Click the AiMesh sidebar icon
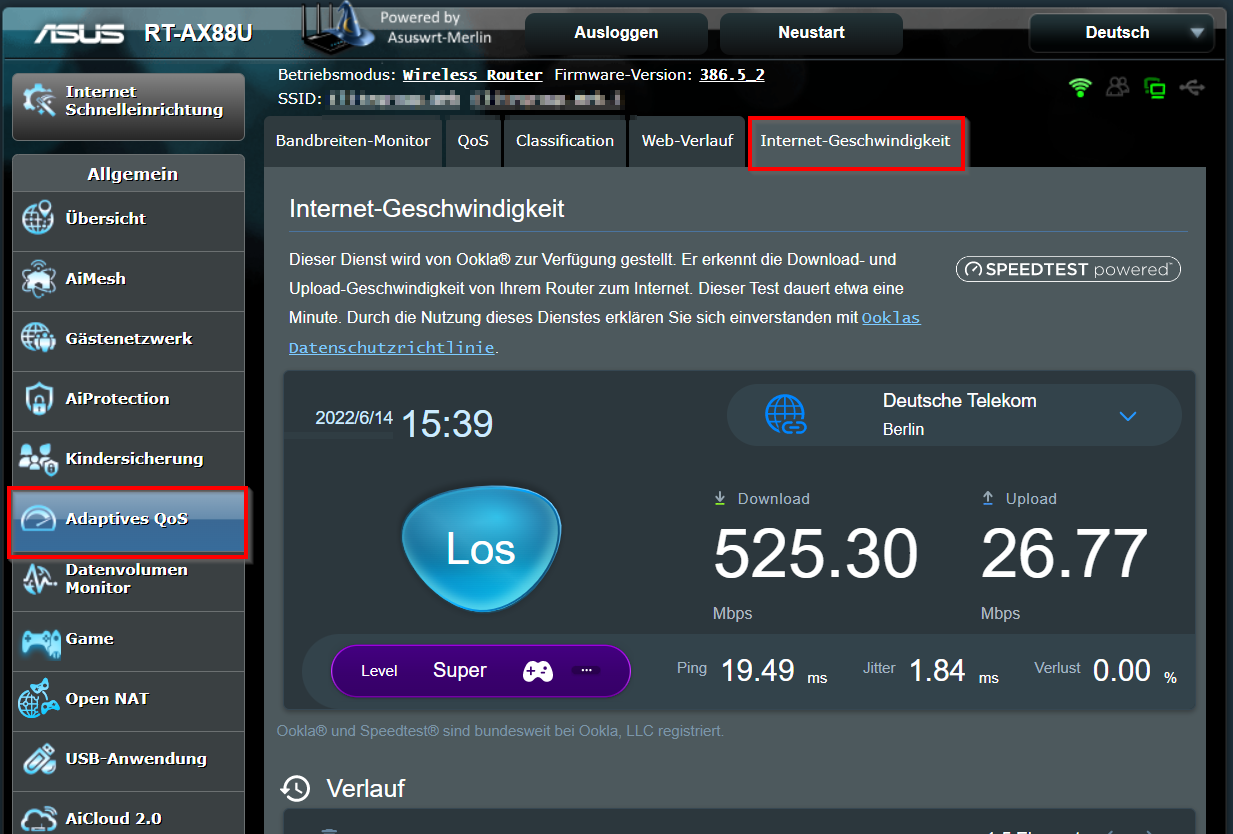Screen dimensions: 1233x834 pyautogui.click(x=38, y=279)
